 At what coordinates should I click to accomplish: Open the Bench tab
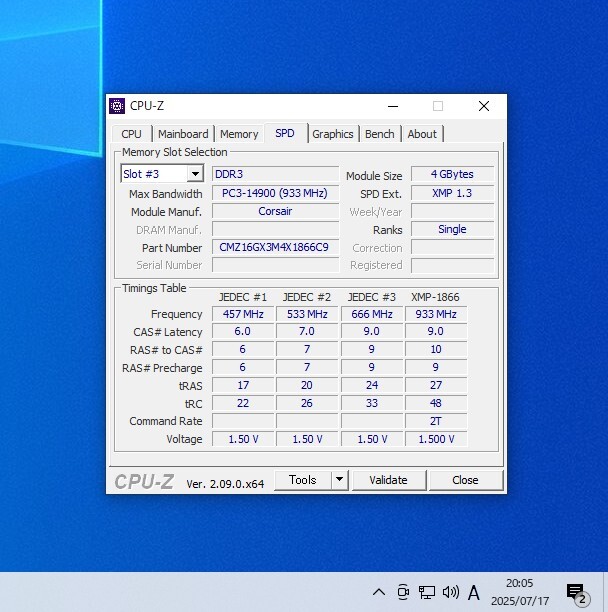tap(380, 134)
